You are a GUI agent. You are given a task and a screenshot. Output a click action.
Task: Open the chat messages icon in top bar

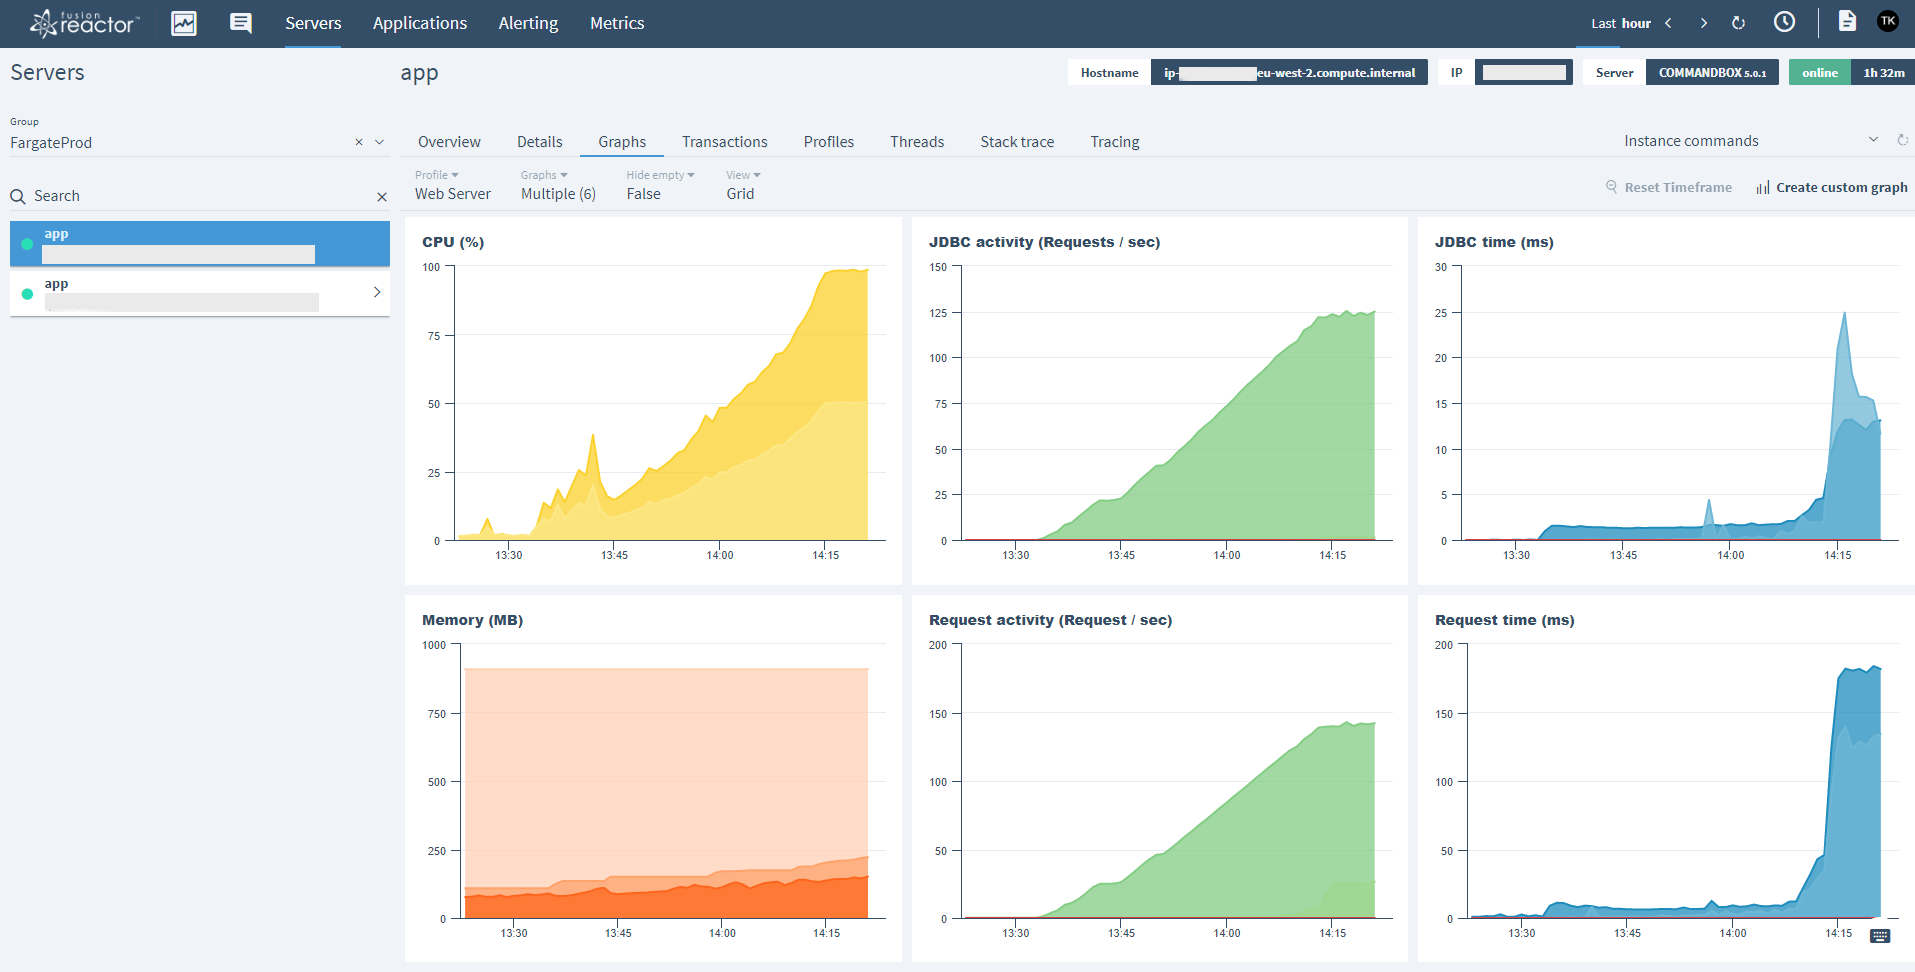pos(241,23)
